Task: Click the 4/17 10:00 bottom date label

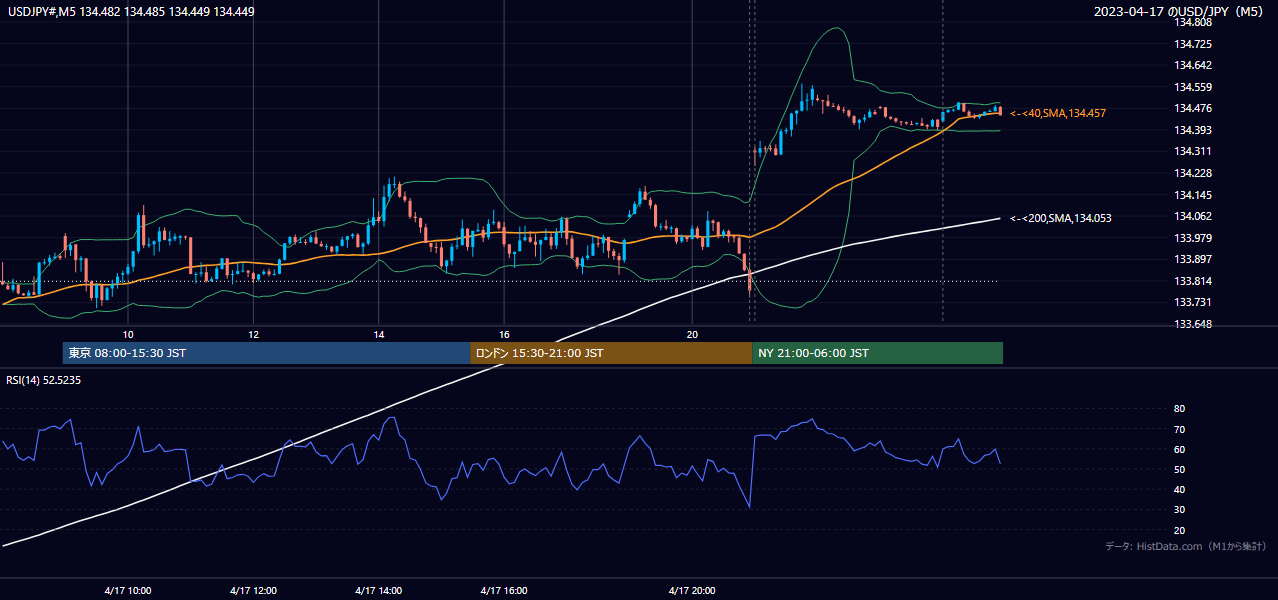Action: [x=127, y=590]
